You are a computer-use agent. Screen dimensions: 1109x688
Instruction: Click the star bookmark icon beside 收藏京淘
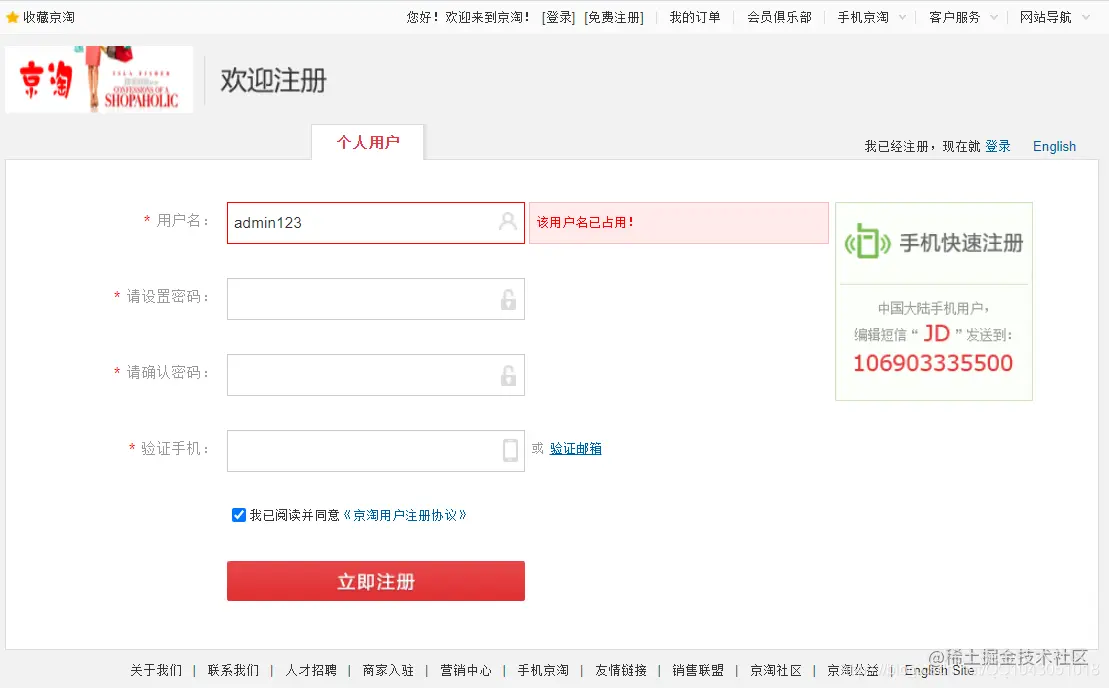(x=12, y=18)
